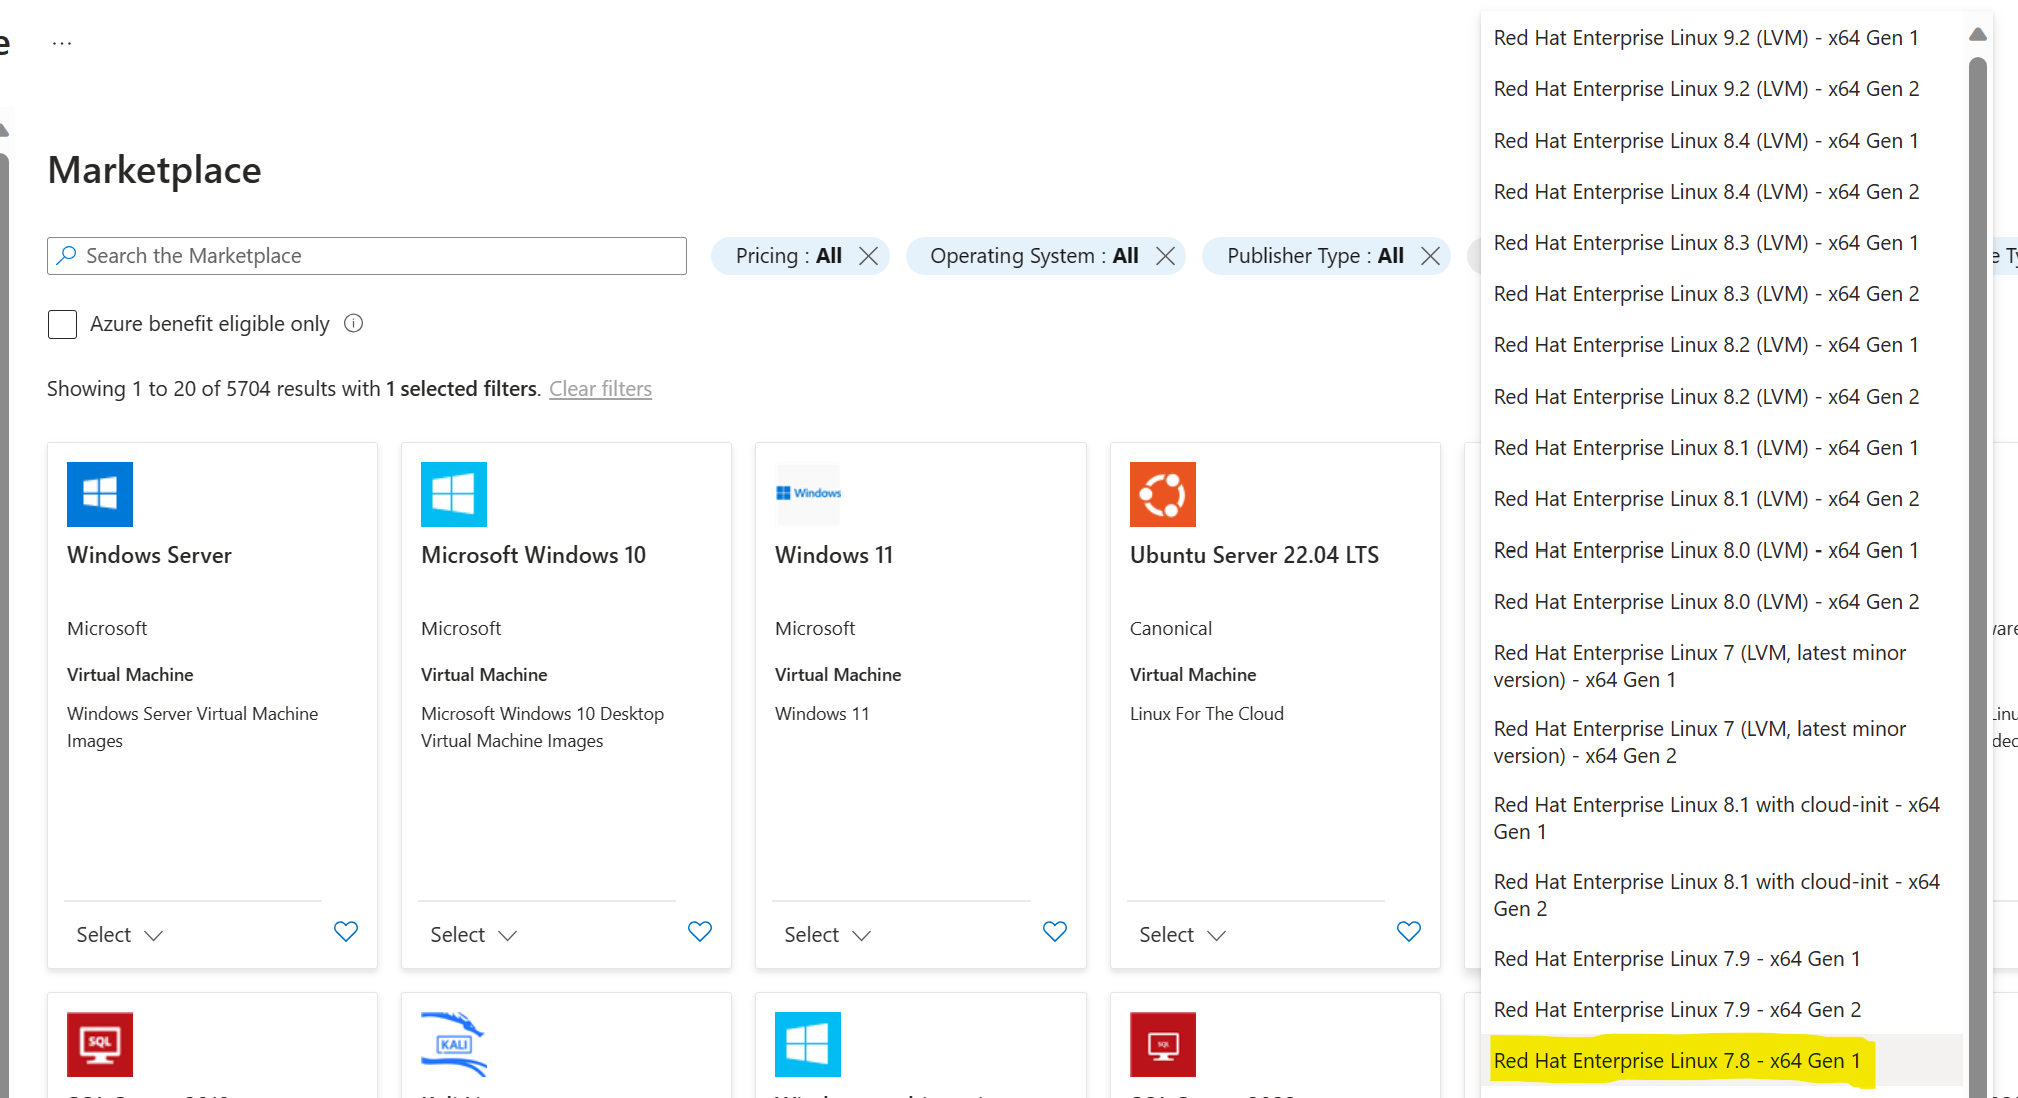The height and width of the screenshot is (1098, 2018).
Task: Click the Search the Marketplace input field
Action: 367,256
